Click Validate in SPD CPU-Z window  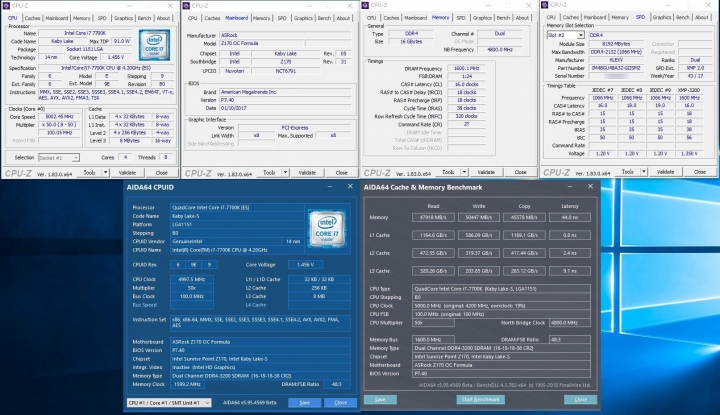(665, 172)
